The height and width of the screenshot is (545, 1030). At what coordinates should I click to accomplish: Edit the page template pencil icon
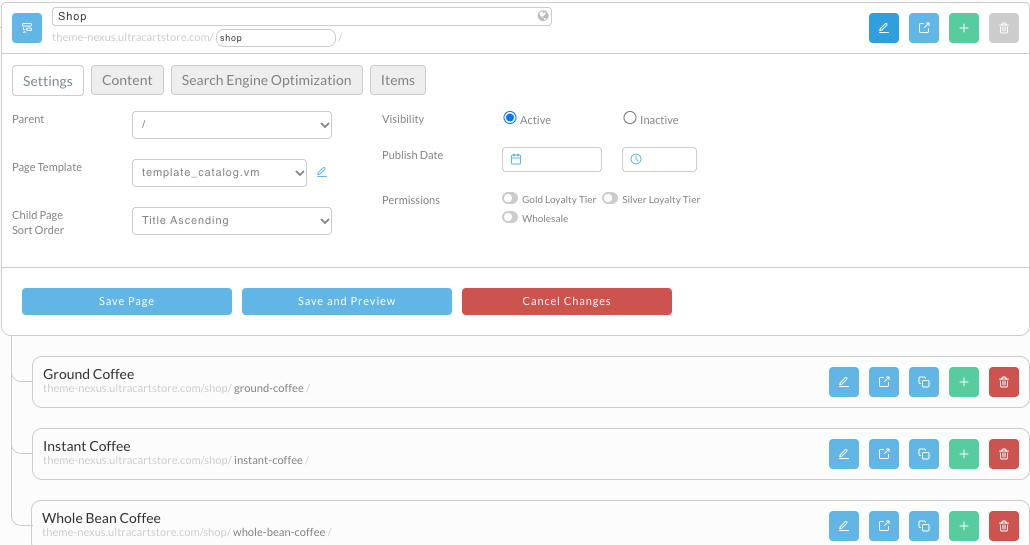click(322, 172)
